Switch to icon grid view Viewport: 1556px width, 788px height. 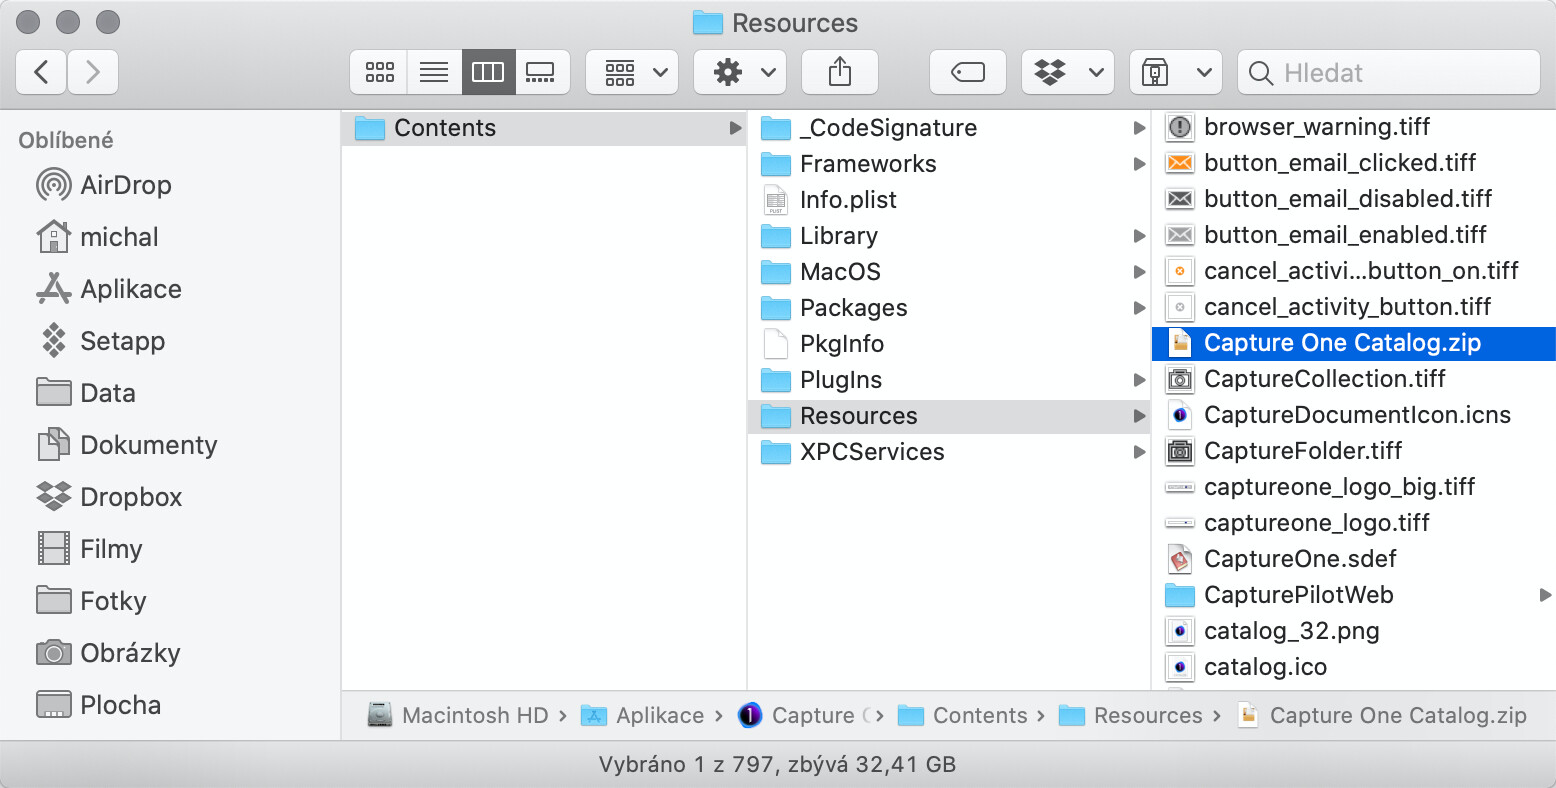click(x=379, y=72)
